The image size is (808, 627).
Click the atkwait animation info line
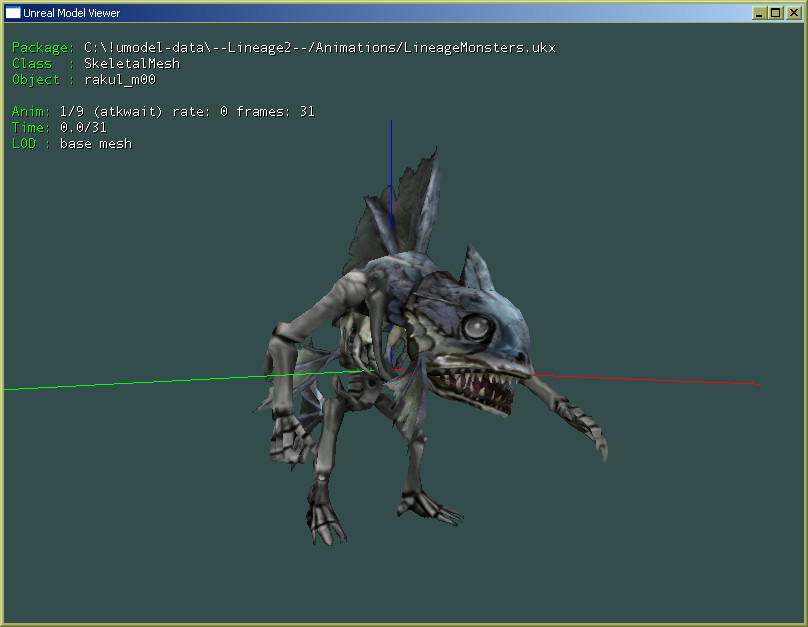pyautogui.click(x=187, y=111)
